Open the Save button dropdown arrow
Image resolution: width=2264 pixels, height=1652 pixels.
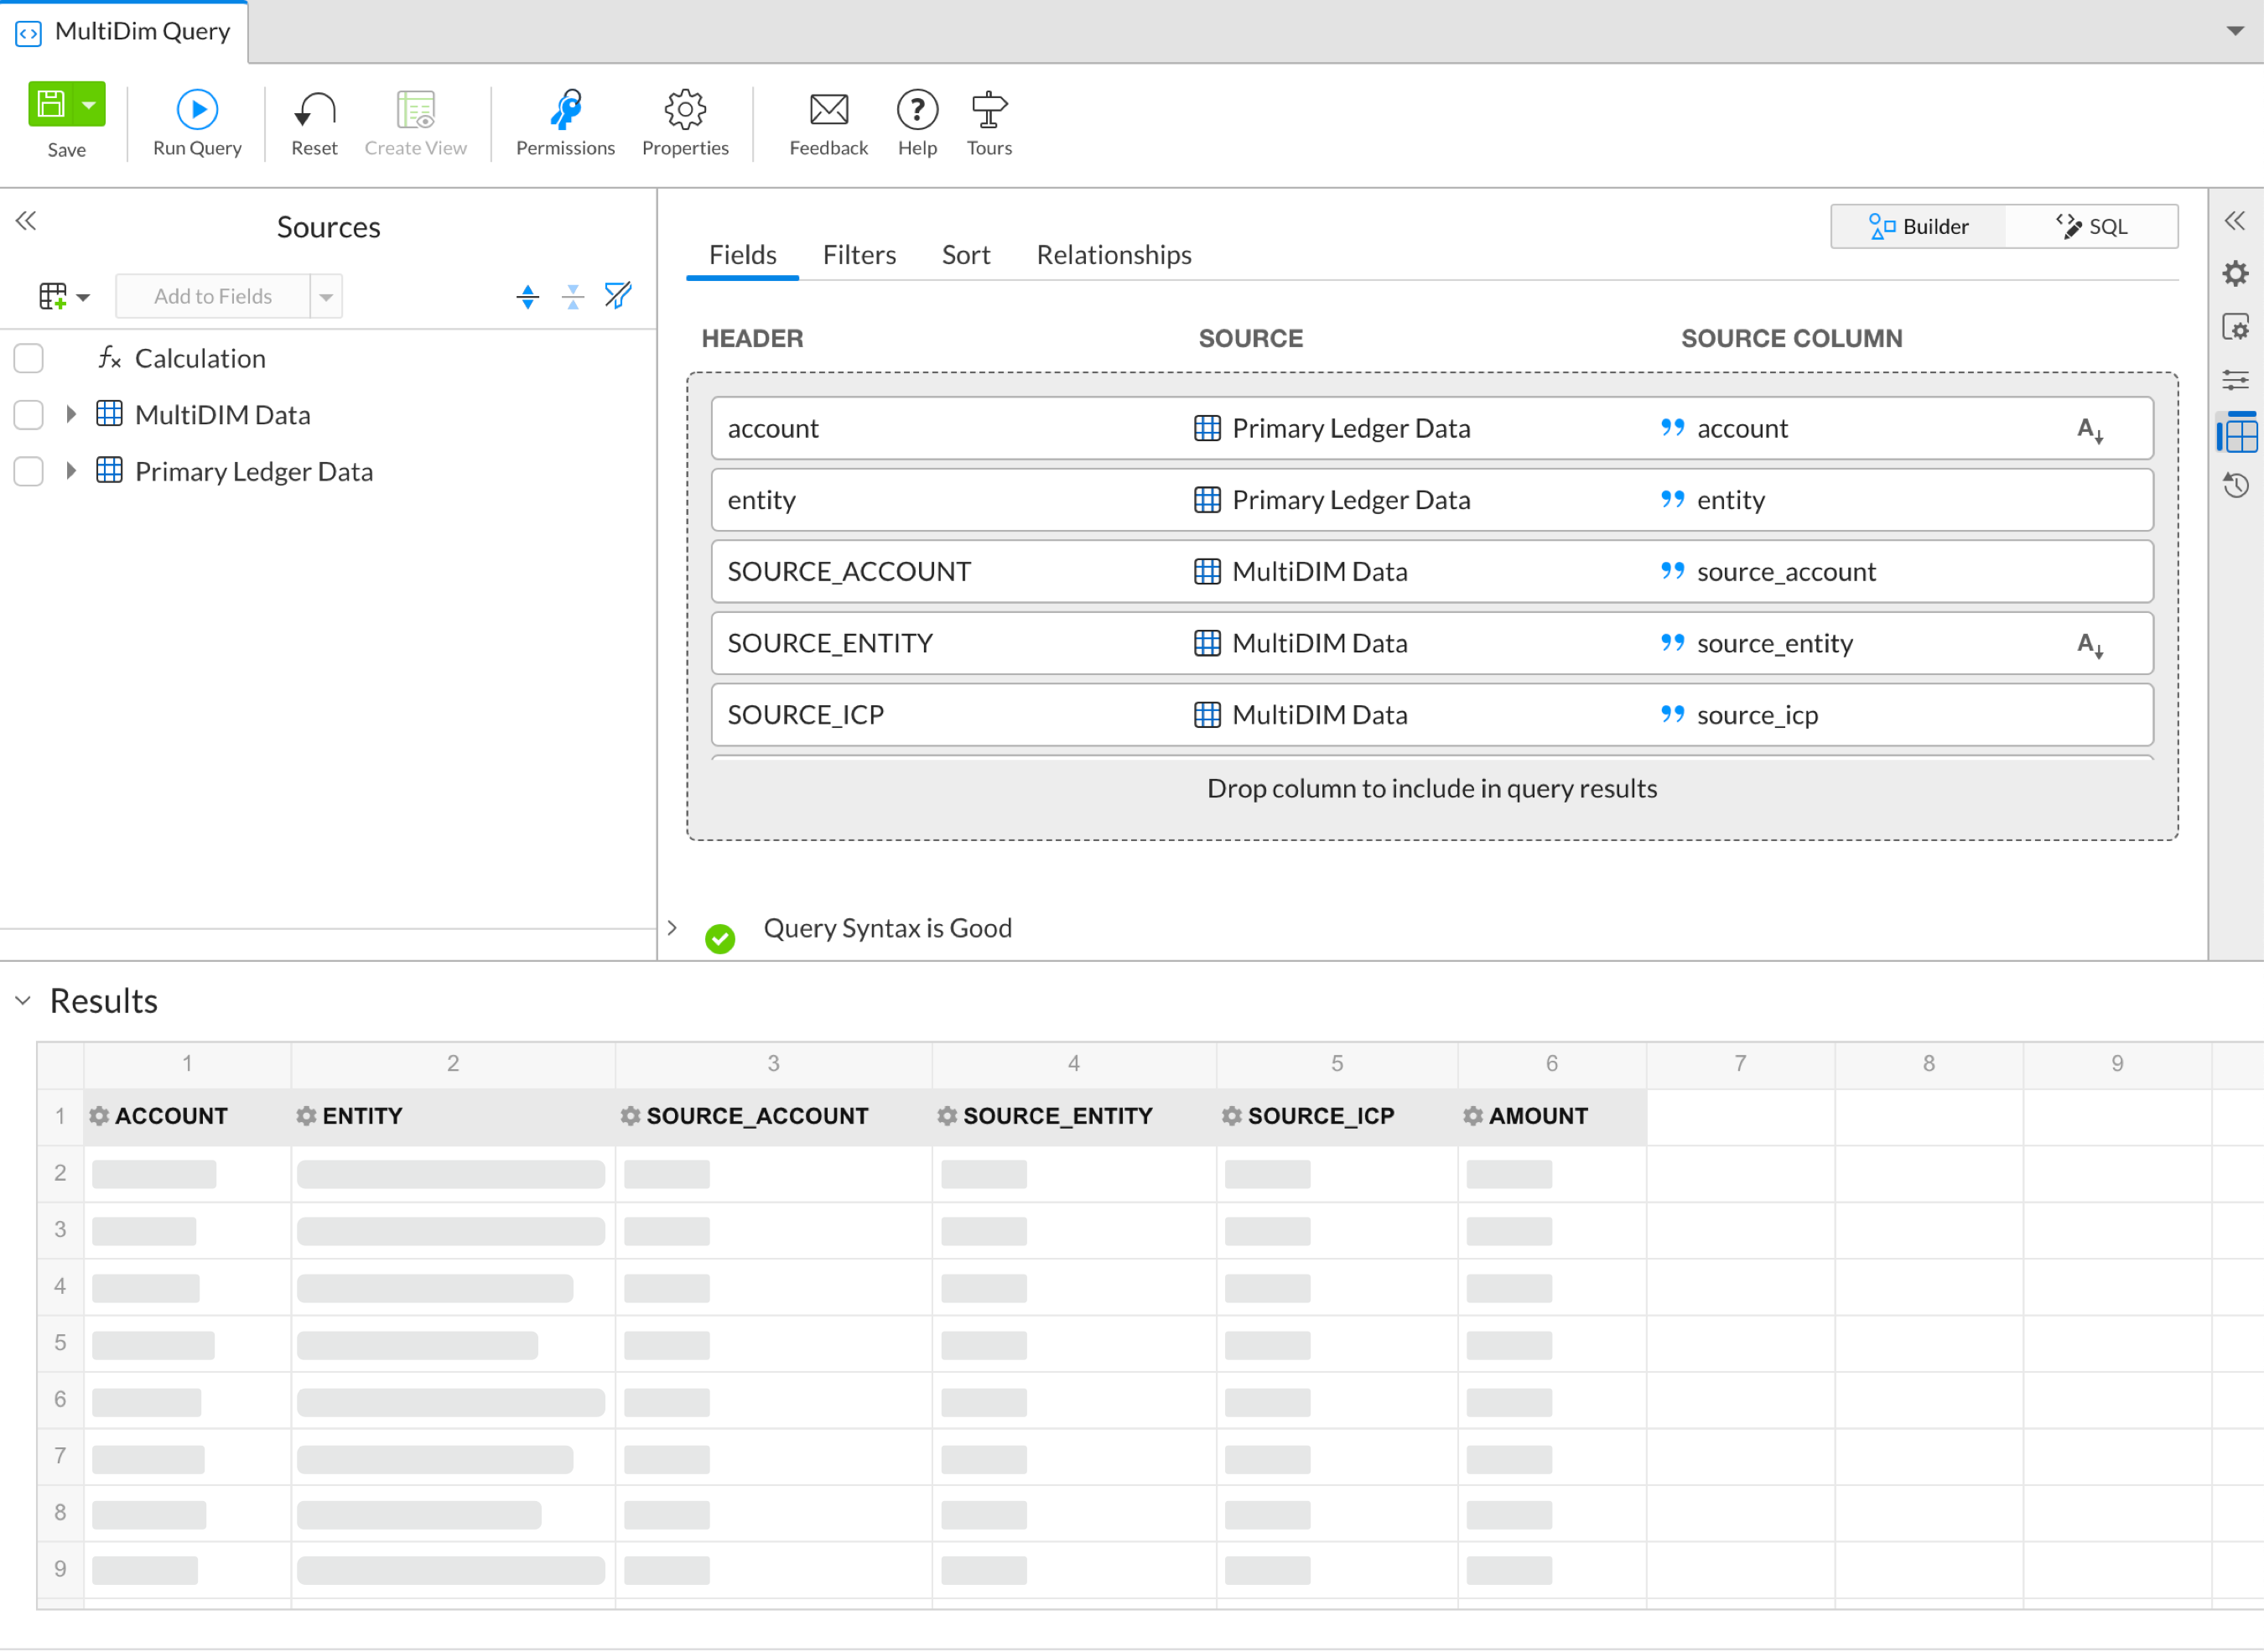(x=88, y=103)
